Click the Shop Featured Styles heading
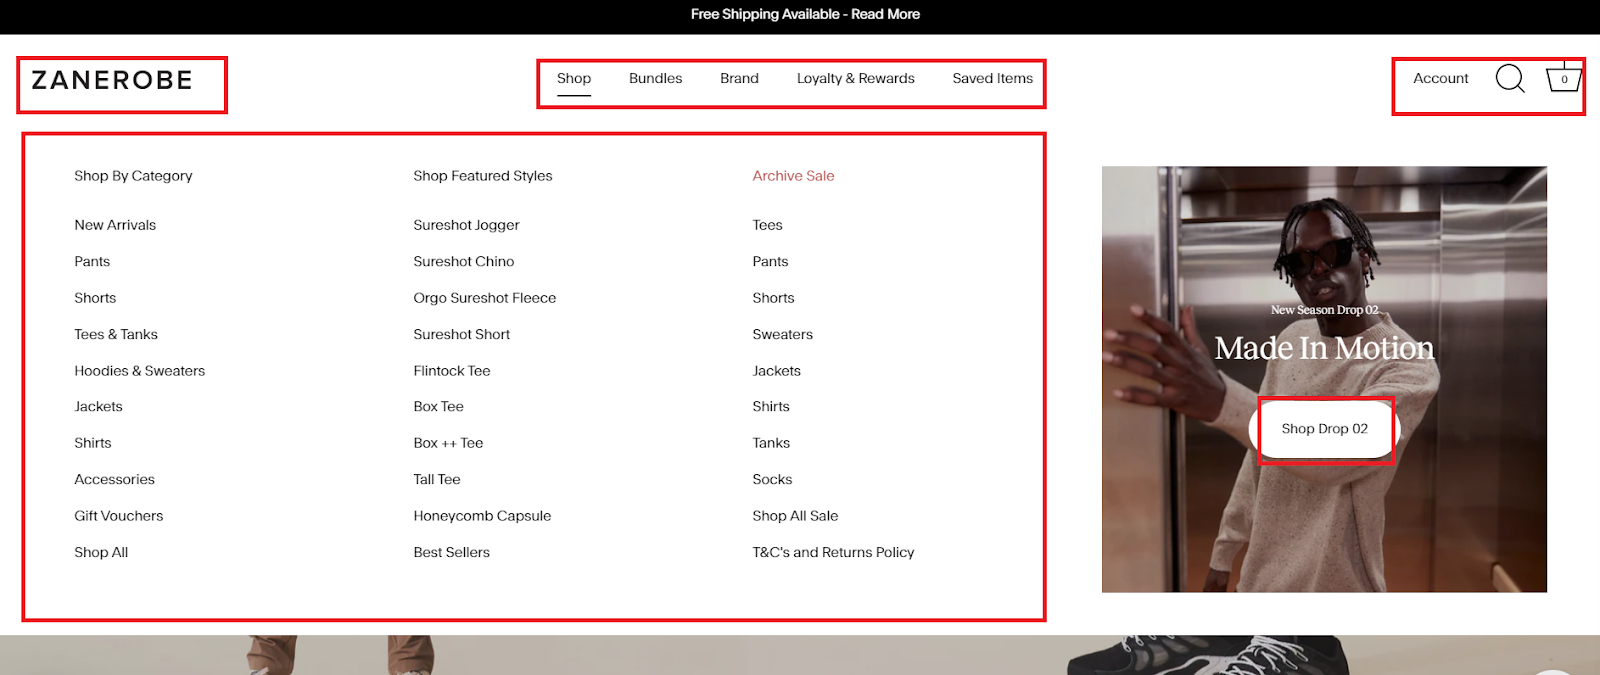Viewport: 1600px width, 675px height. tap(483, 175)
